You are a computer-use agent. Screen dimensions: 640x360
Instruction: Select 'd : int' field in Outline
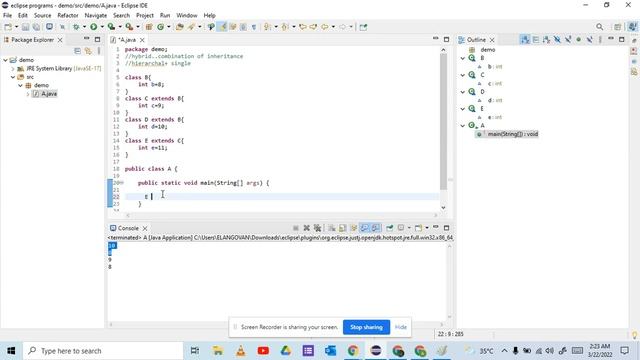coord(495,100)
